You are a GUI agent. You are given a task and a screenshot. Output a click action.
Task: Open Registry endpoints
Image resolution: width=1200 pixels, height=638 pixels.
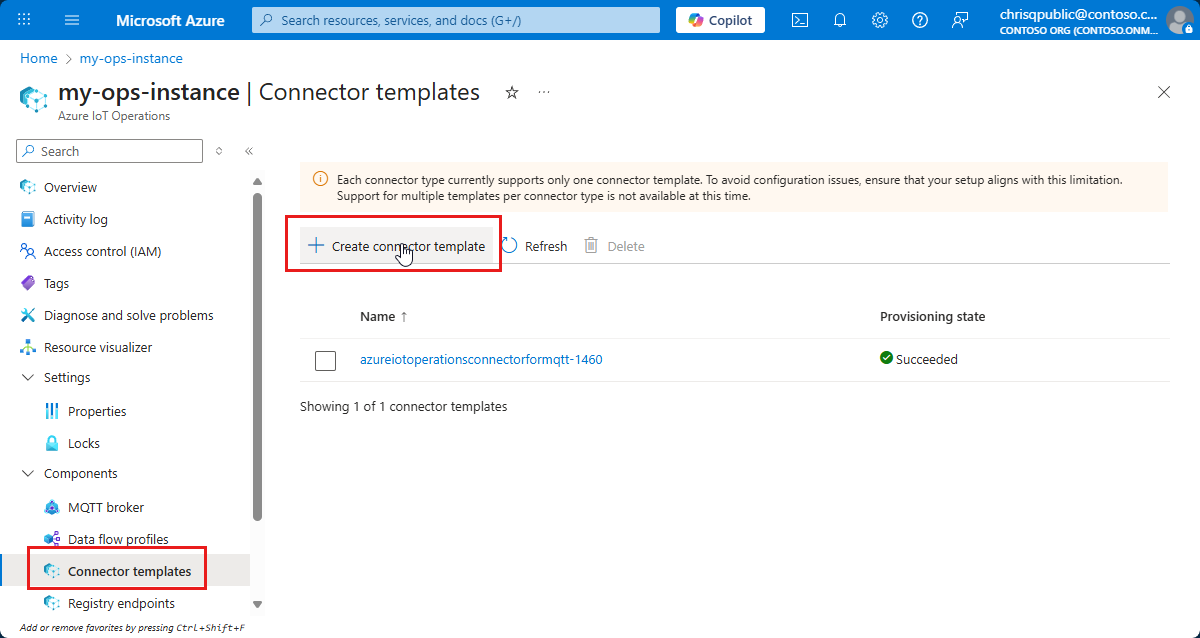(x=121, y=603)
